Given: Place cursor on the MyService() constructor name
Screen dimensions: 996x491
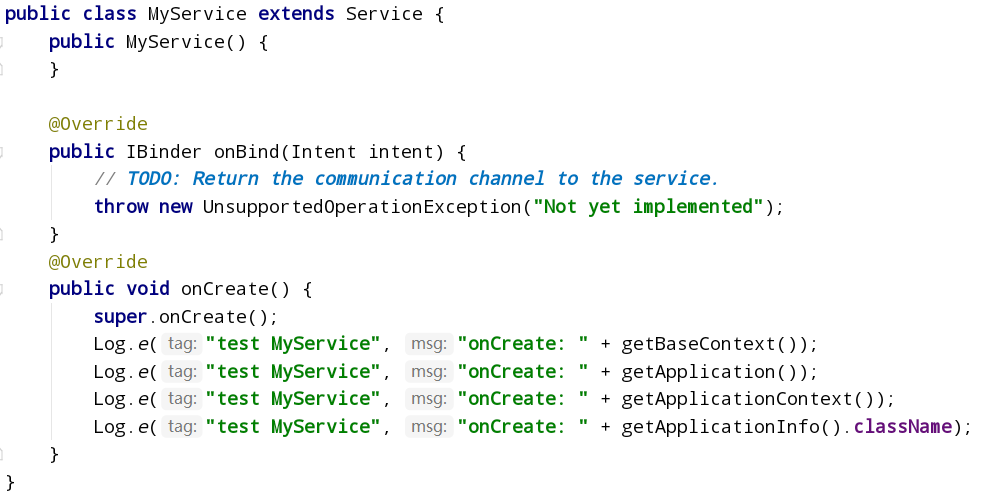Looking at the screenshot, I should (185, 42).
